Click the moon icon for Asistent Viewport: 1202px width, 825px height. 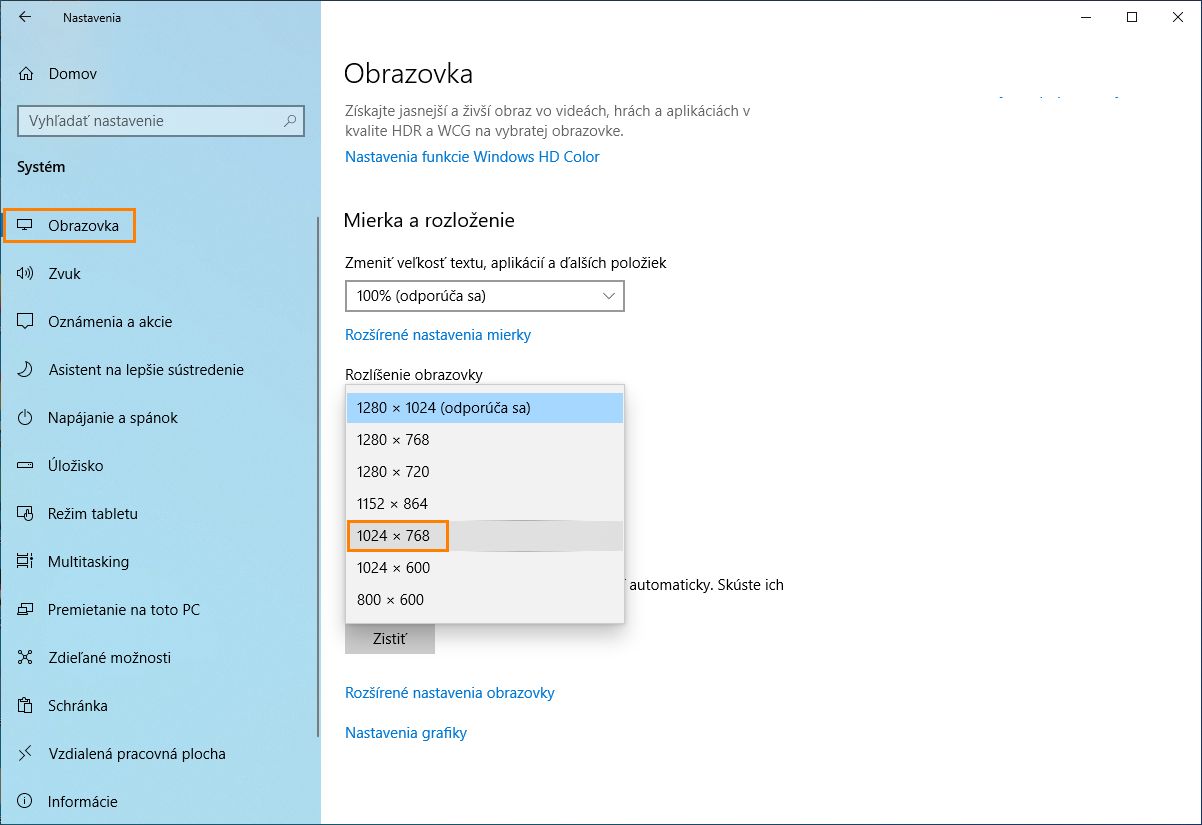click(26, 370)
